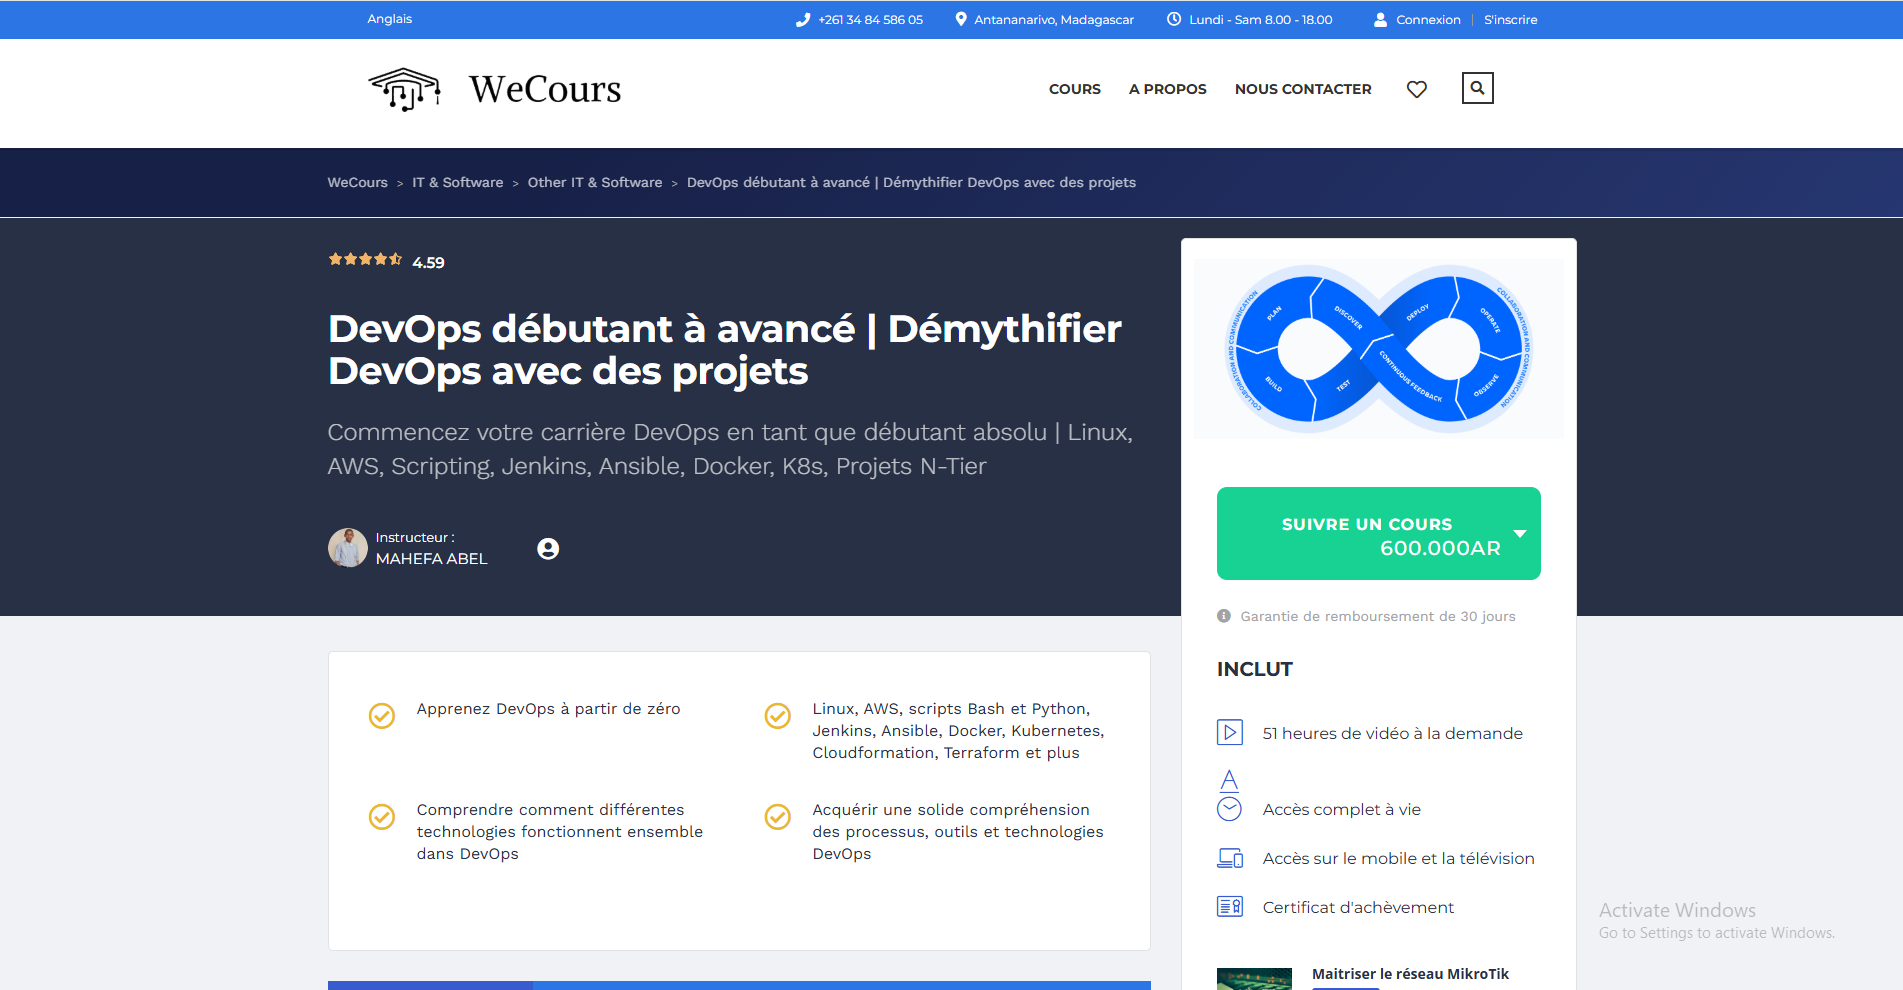Click the INCLUT heading
Image resolution: width=1903 pixels, height=990 pixels.
click(x=1254, y=669)
